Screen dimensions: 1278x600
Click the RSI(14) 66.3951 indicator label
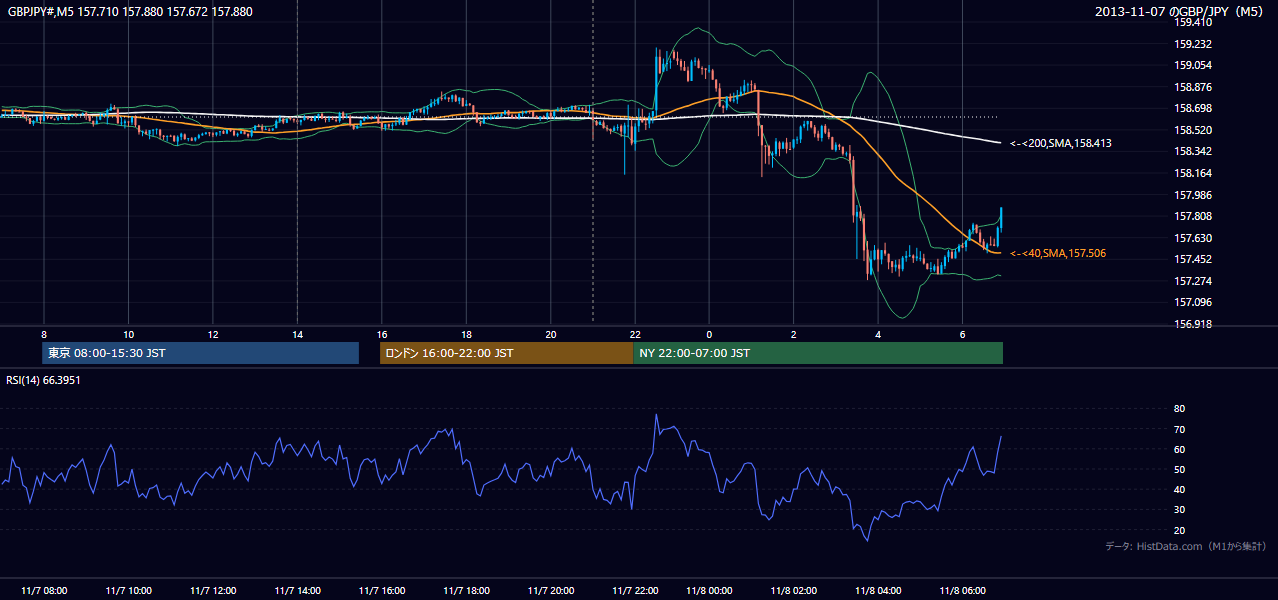(44, 380)
